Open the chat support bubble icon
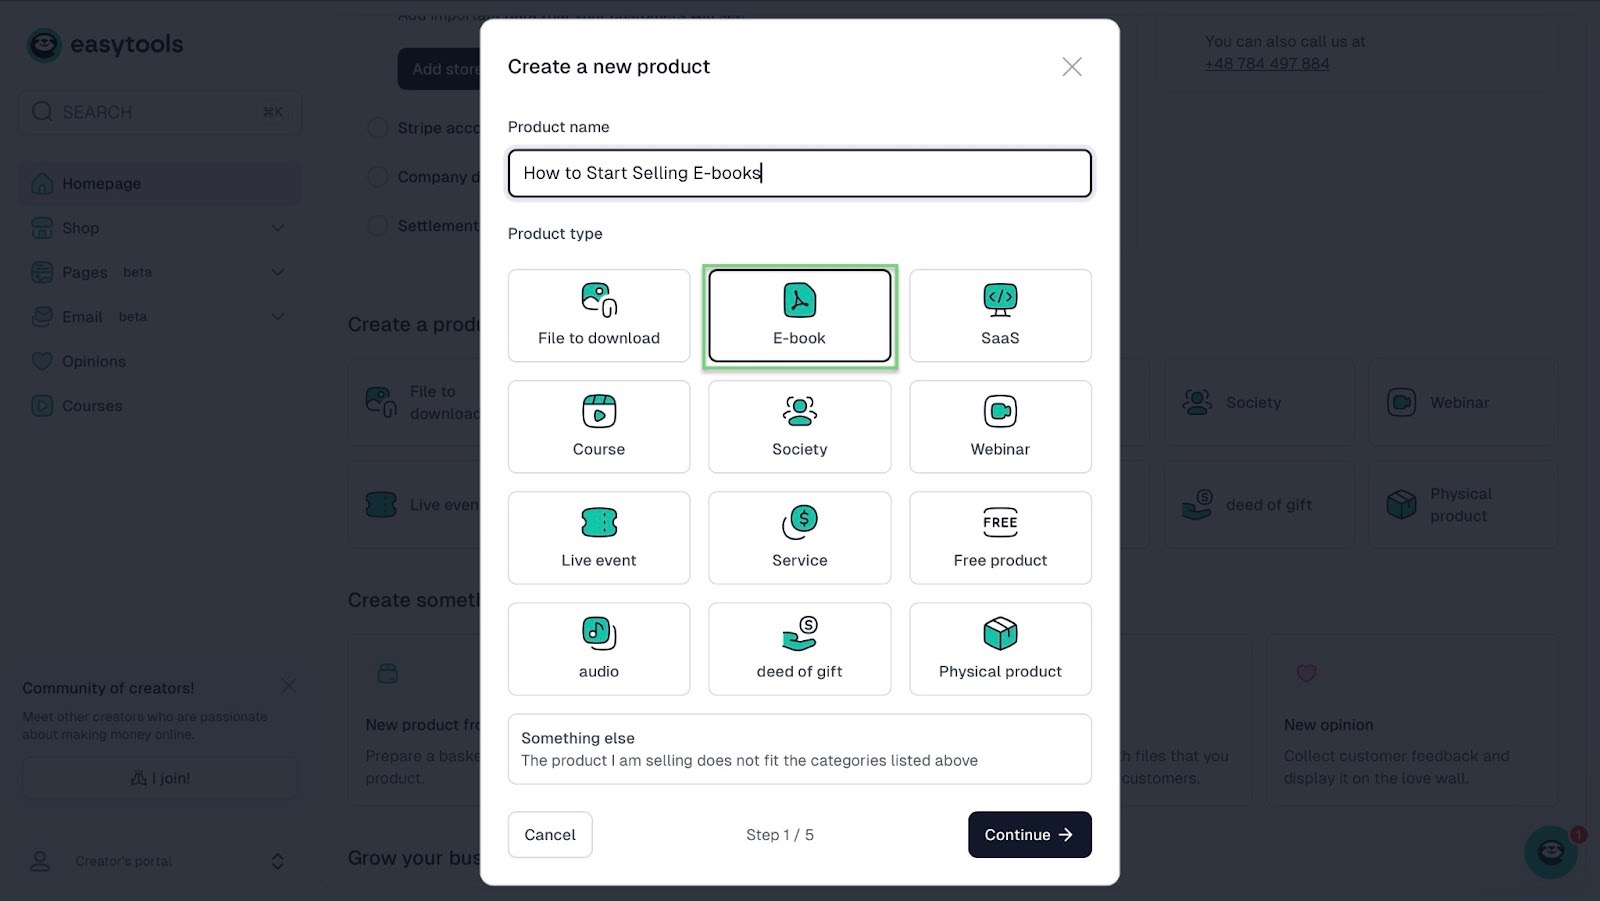Viewport: 1600px width, 901px height. coord(1551,852)
